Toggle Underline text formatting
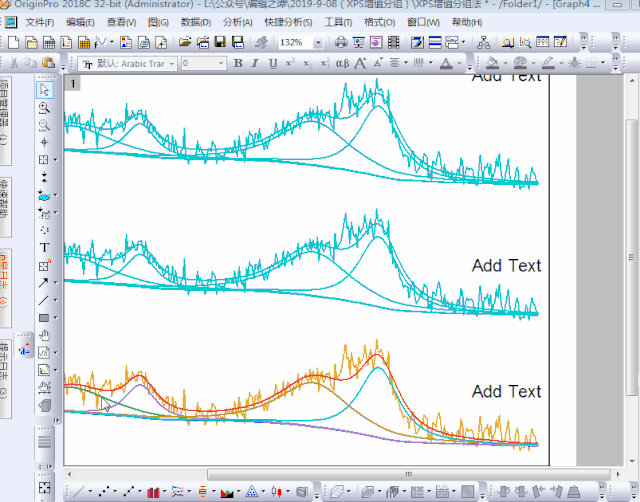This screenshot has width=640, height=502. (x=273, y=63)
